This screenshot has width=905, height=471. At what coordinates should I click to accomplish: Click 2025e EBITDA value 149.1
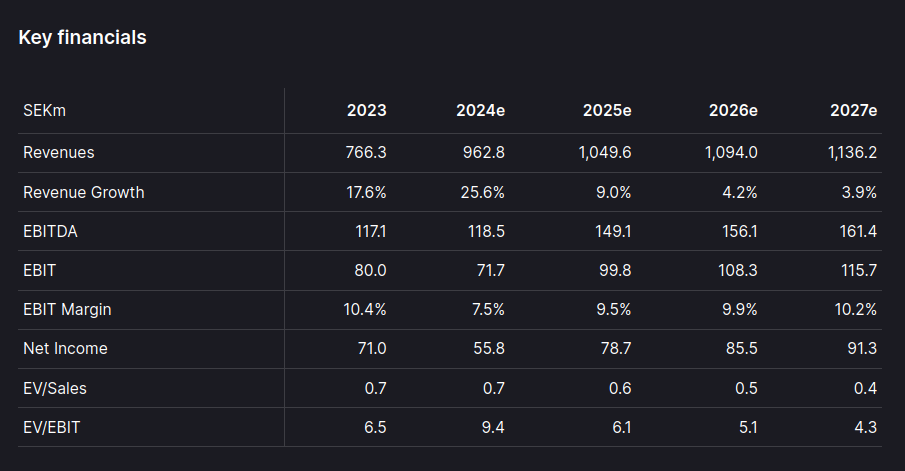(x=612, y=231)
